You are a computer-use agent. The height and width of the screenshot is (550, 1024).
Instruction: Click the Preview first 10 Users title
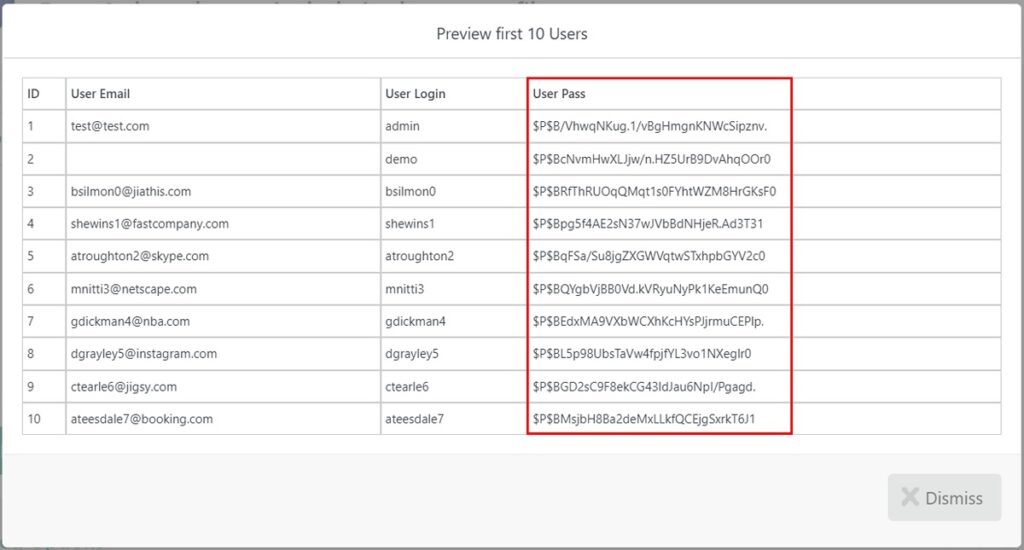pyautogui.click(x=512, y=34)
